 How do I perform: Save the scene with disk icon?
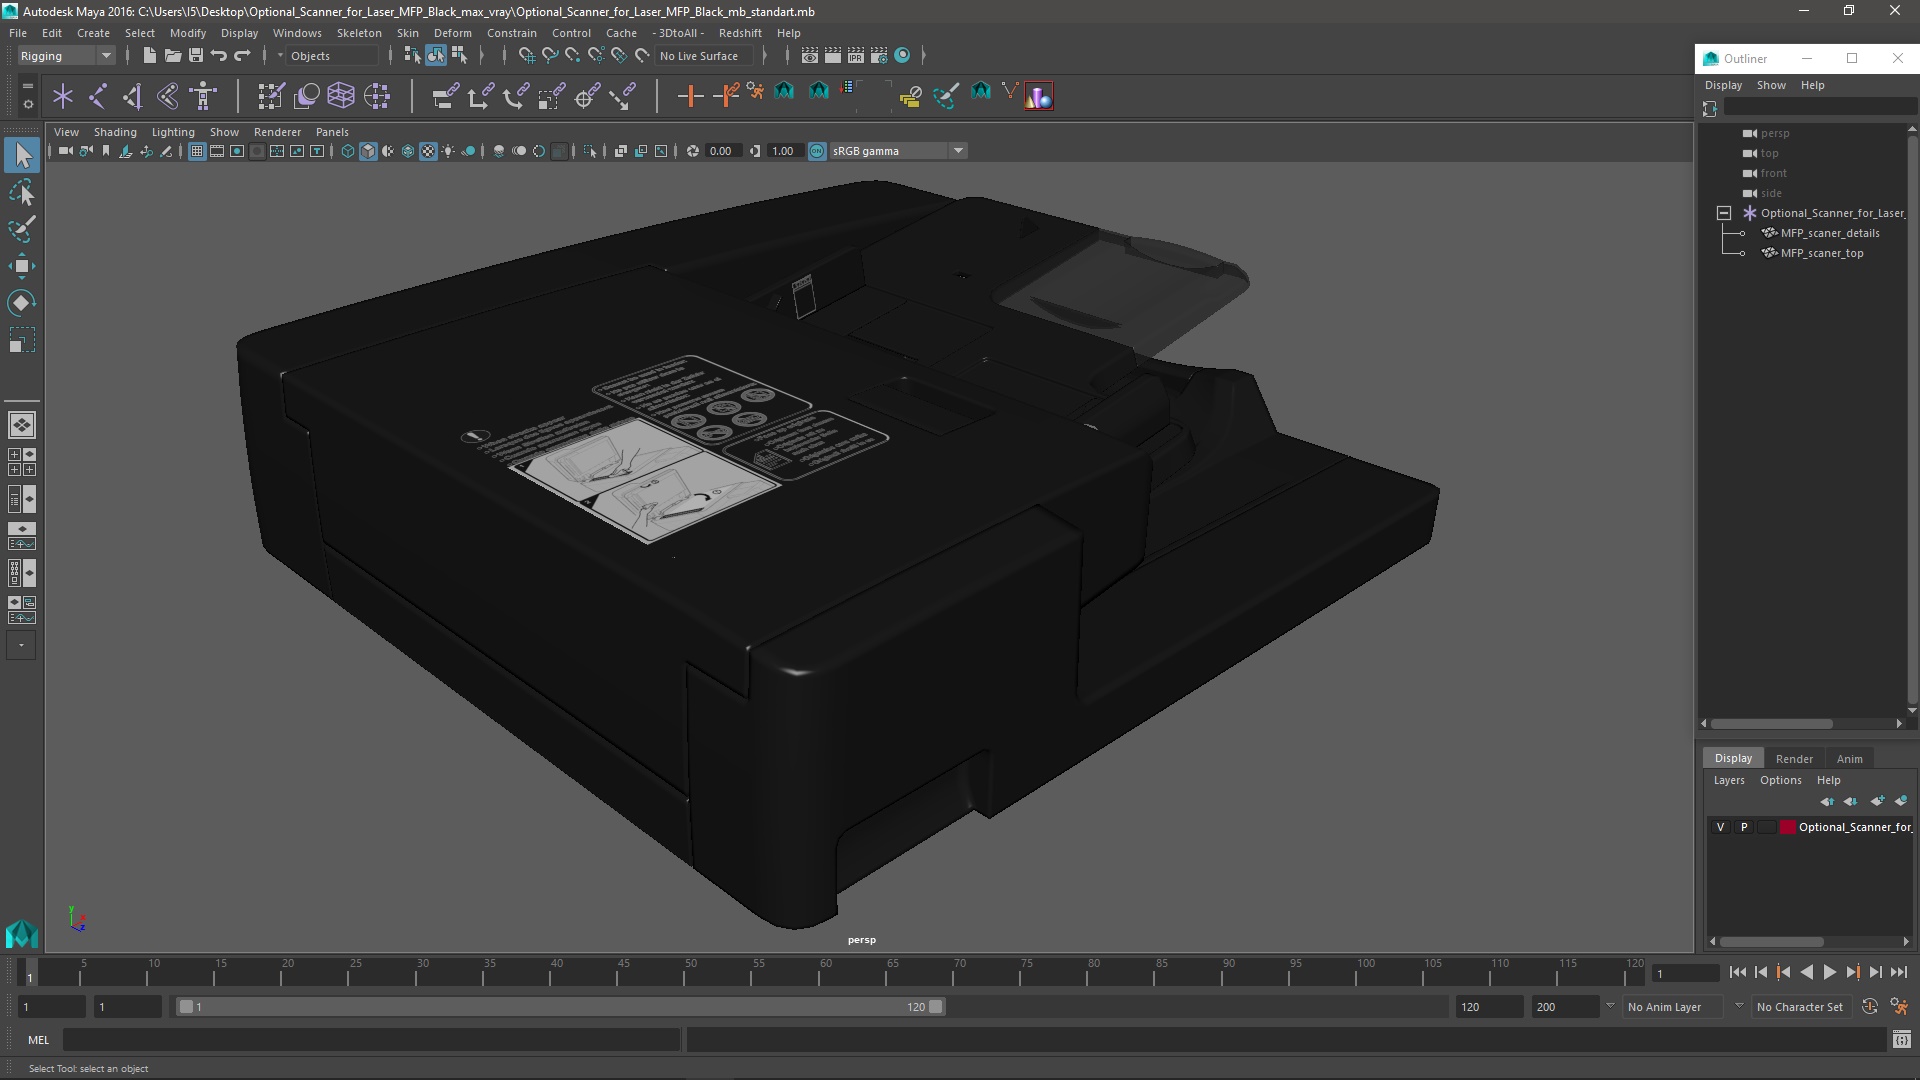(x=196, y=56)
